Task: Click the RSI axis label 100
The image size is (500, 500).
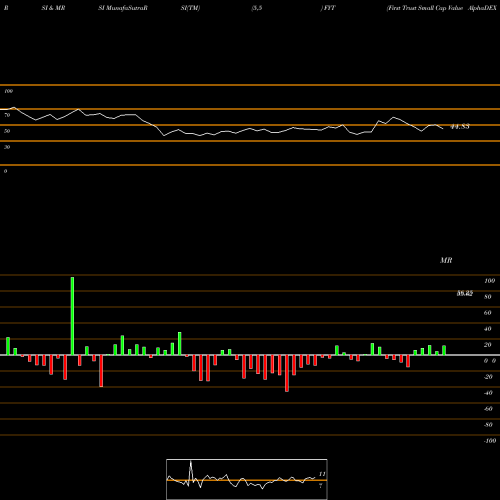Action: tap(8, 91)
